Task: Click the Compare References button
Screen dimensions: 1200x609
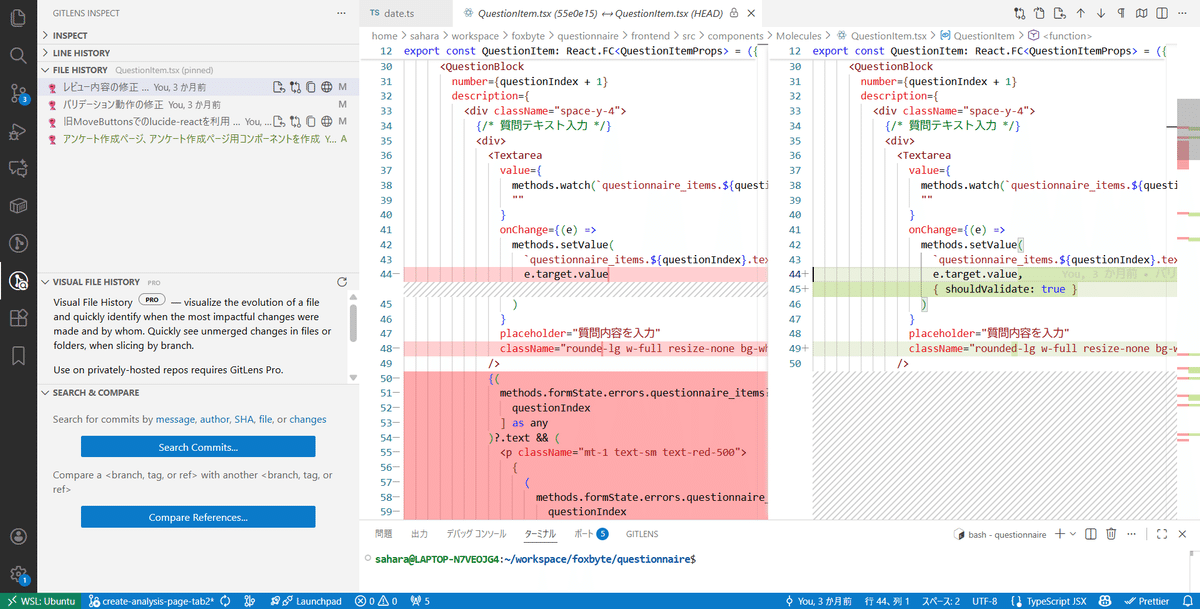Action: [197, 517]
